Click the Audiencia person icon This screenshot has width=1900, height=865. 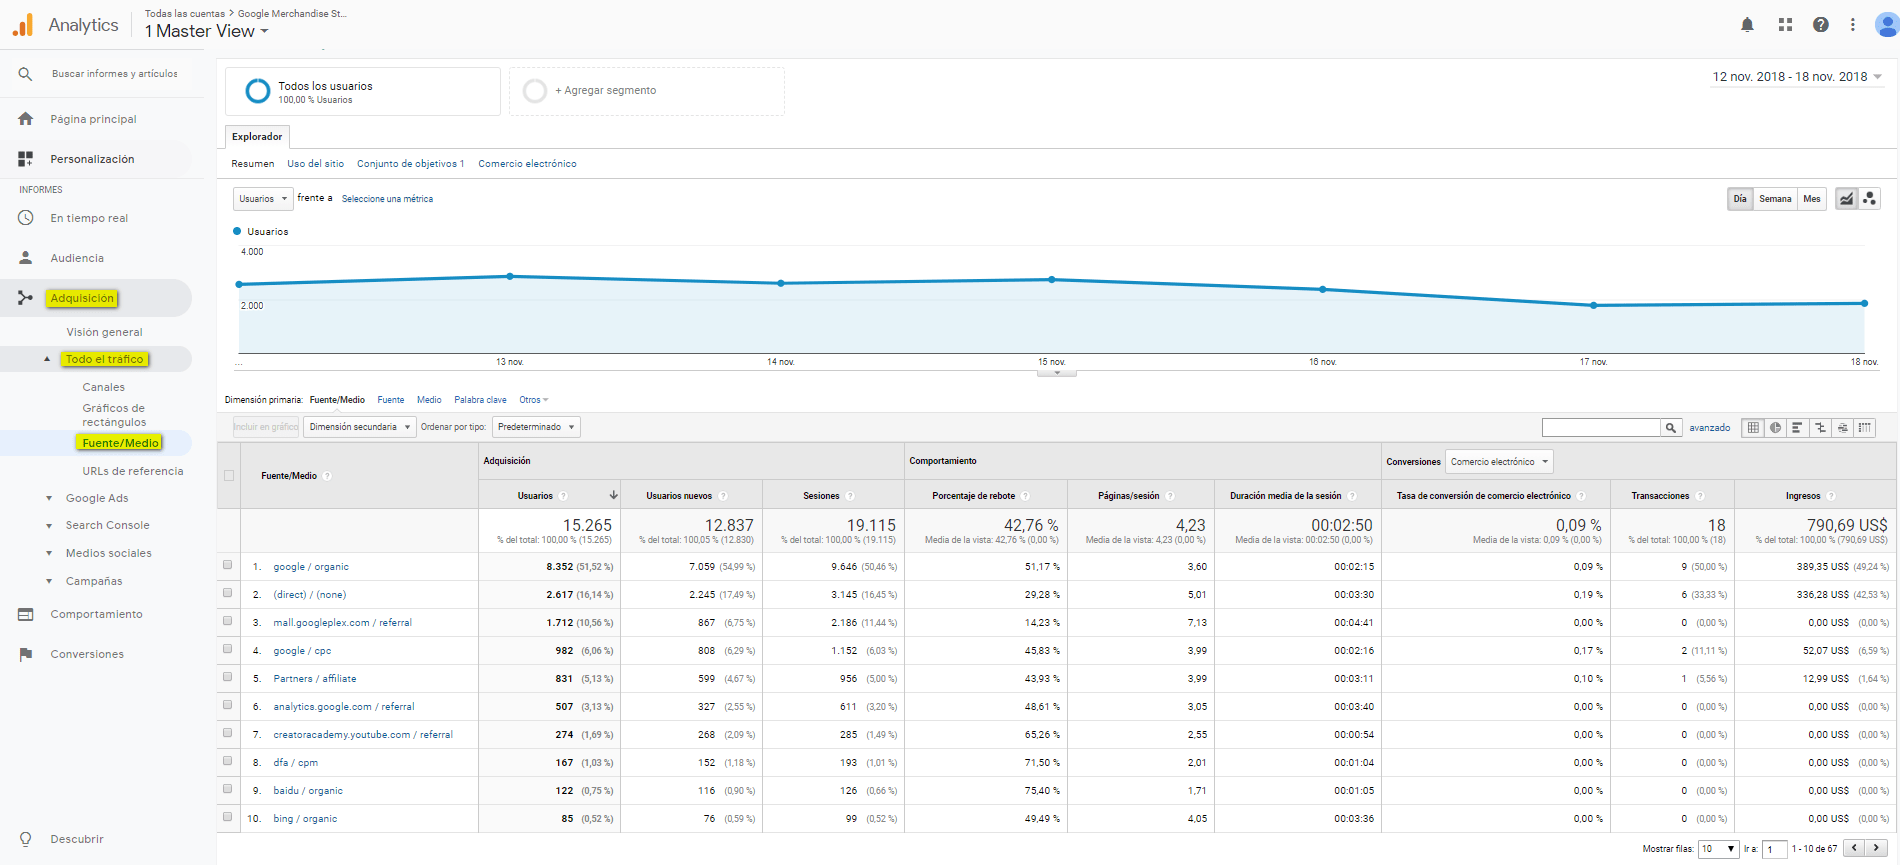pyautogui.click(x=26, y=258)
